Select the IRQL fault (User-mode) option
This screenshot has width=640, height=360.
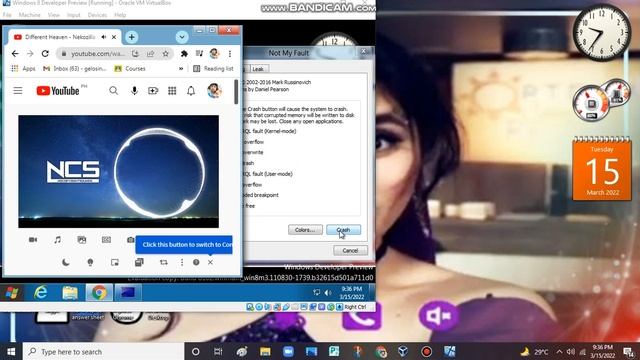click(268, 174)
